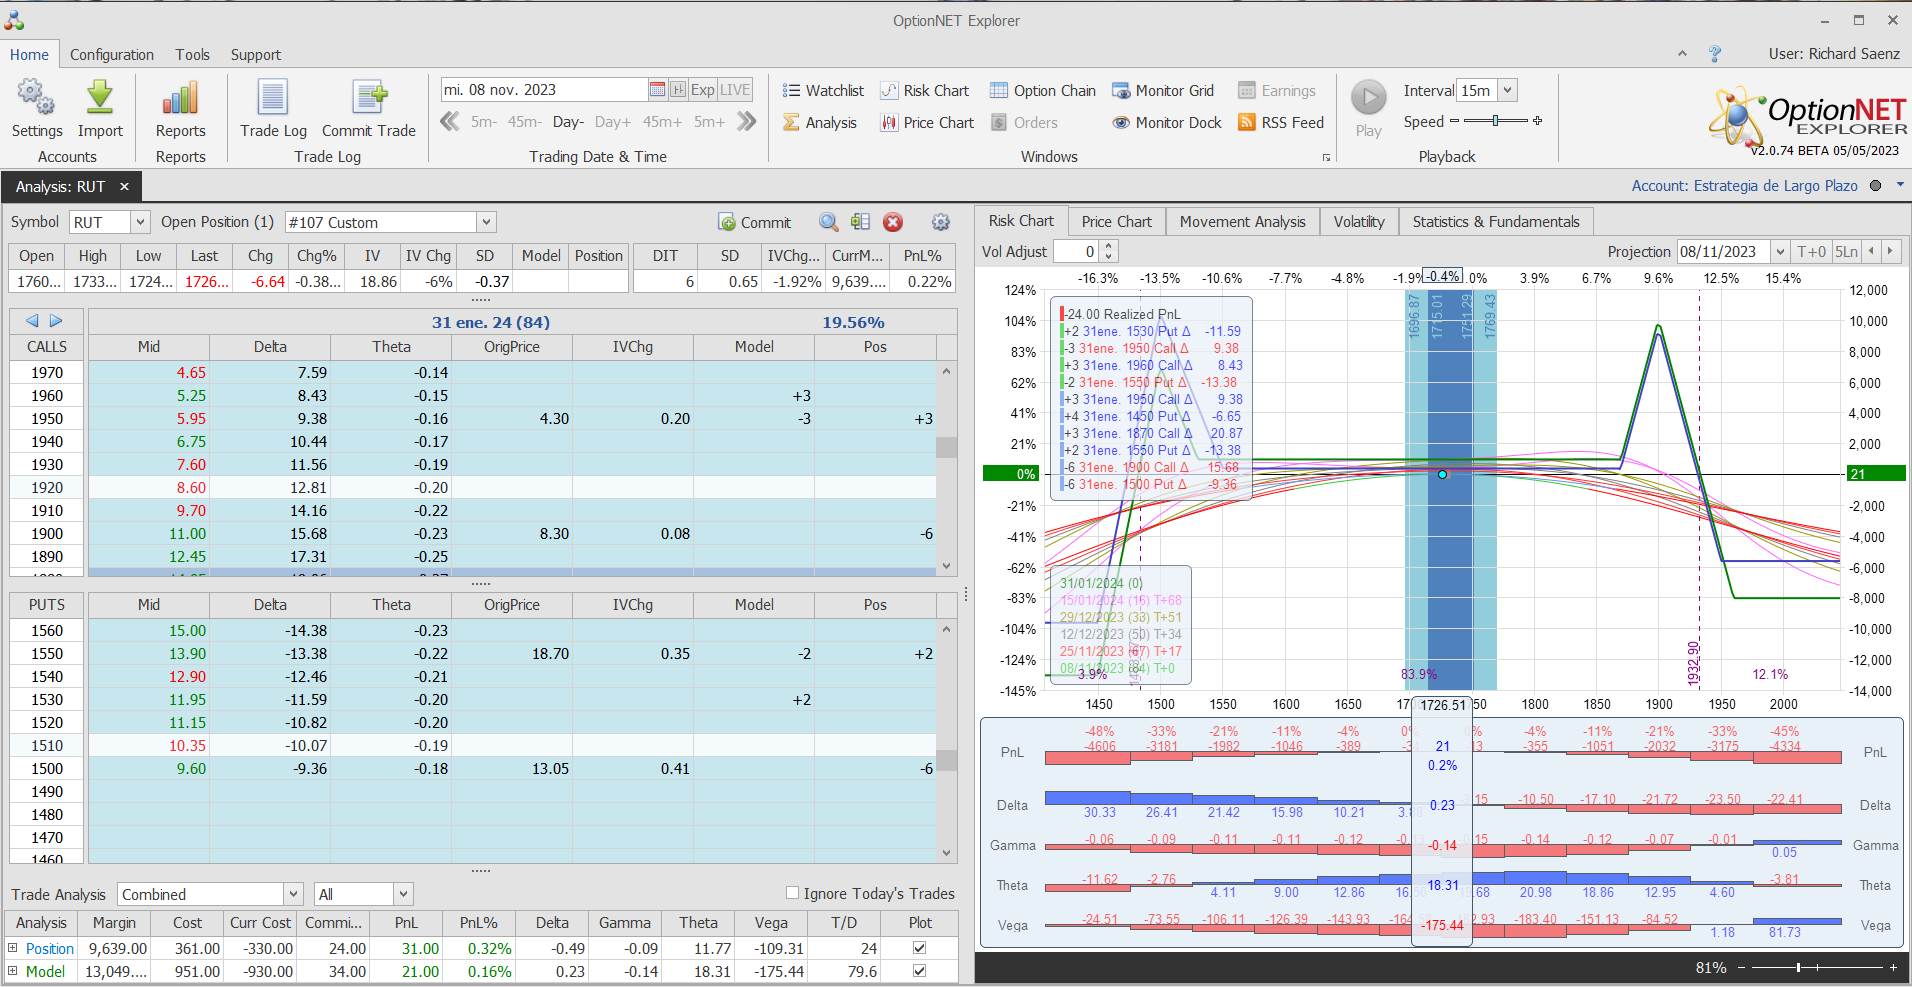Expand the Trade Analysis Combined dropdown

point(293,894)
